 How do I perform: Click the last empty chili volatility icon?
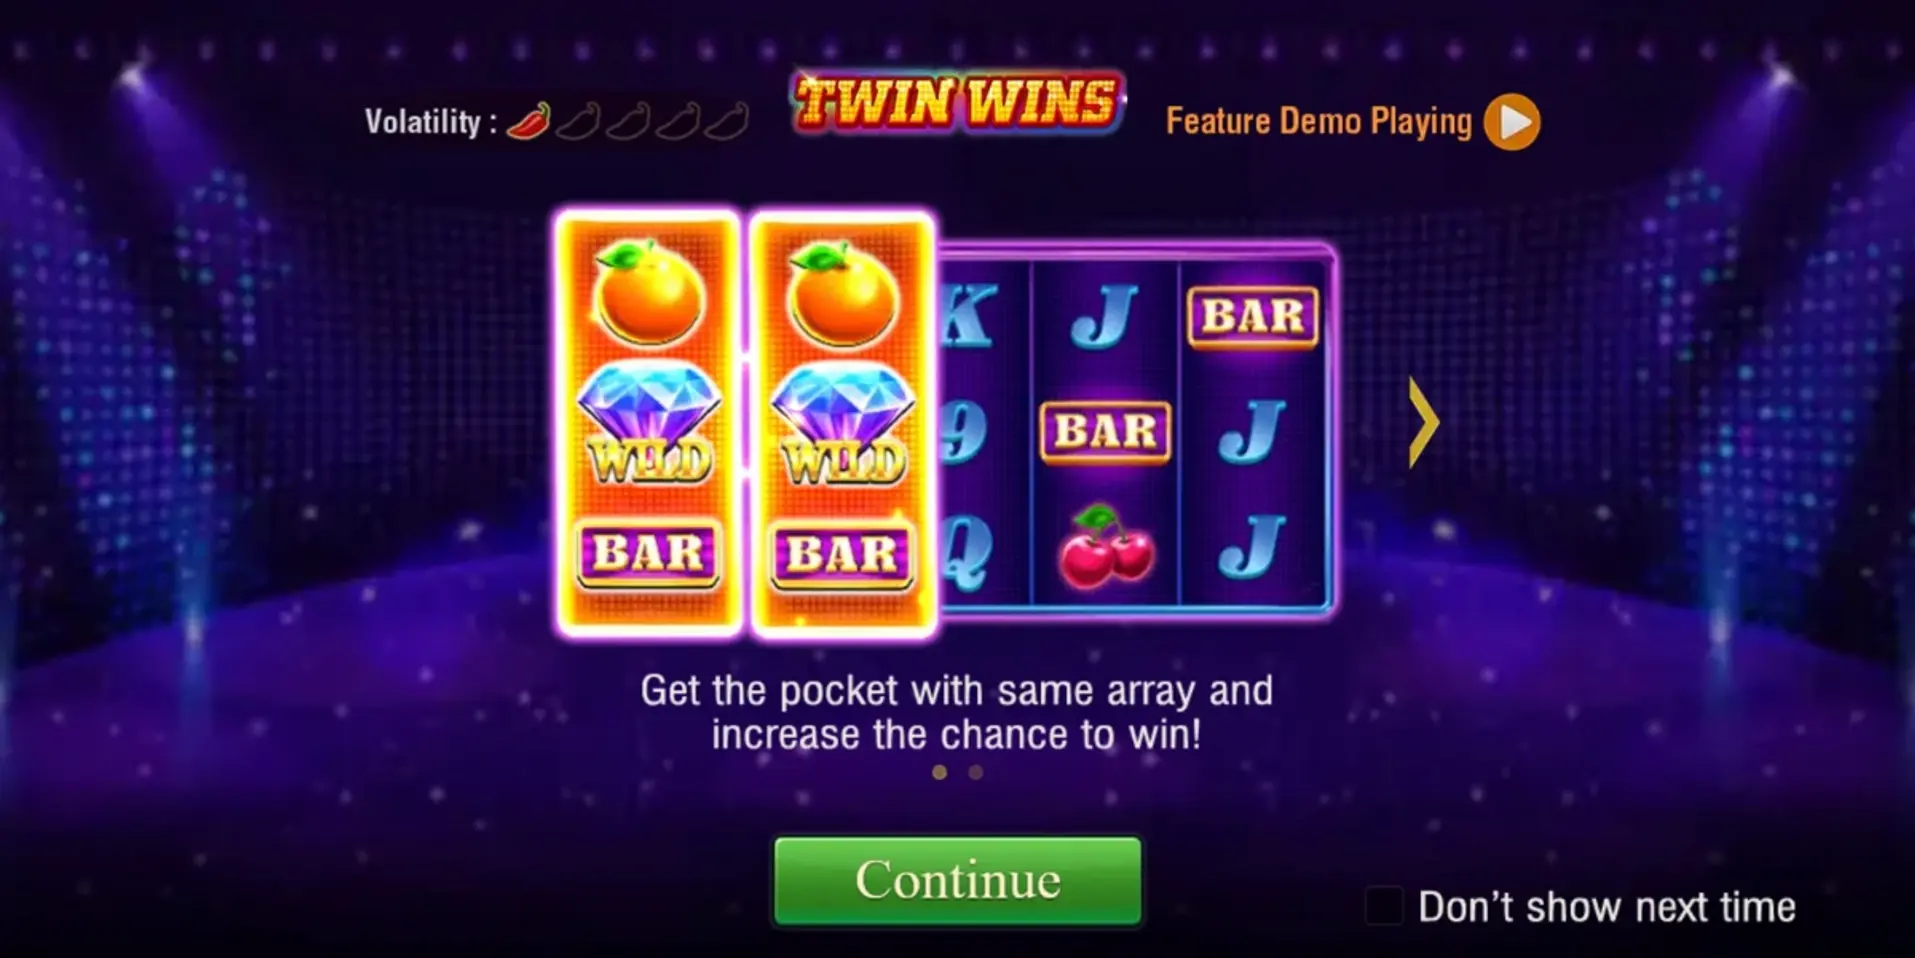pos(727,121)
